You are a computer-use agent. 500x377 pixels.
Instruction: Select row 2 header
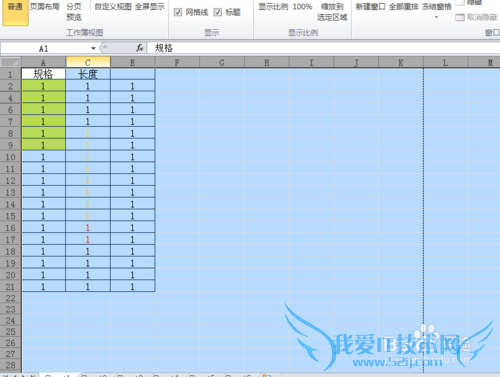pyautogui.click(x=11, y=86)
